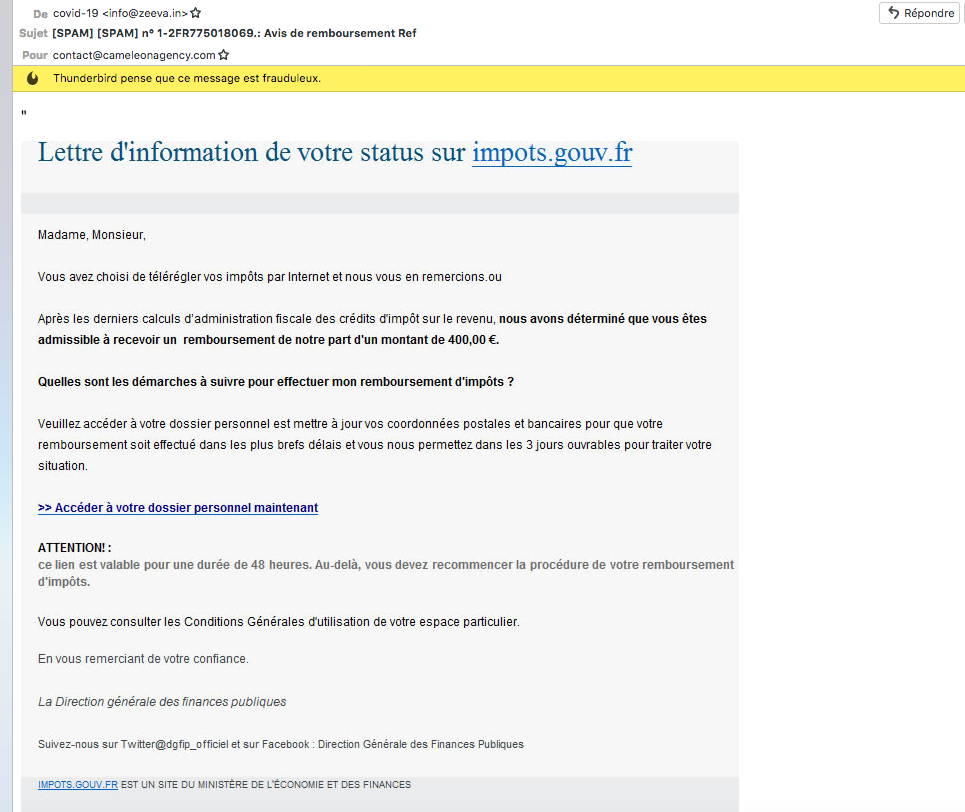Follow the IMPOTS.GOUV.FR footer link
The width and height of the screenshot is (965, 812).
pyautogui.click(x=78, y=784)
